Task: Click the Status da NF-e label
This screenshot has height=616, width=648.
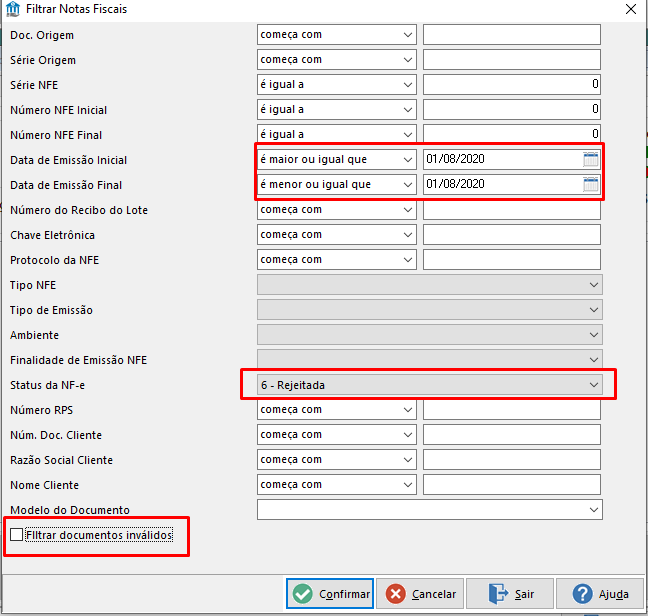Action: 48,385
